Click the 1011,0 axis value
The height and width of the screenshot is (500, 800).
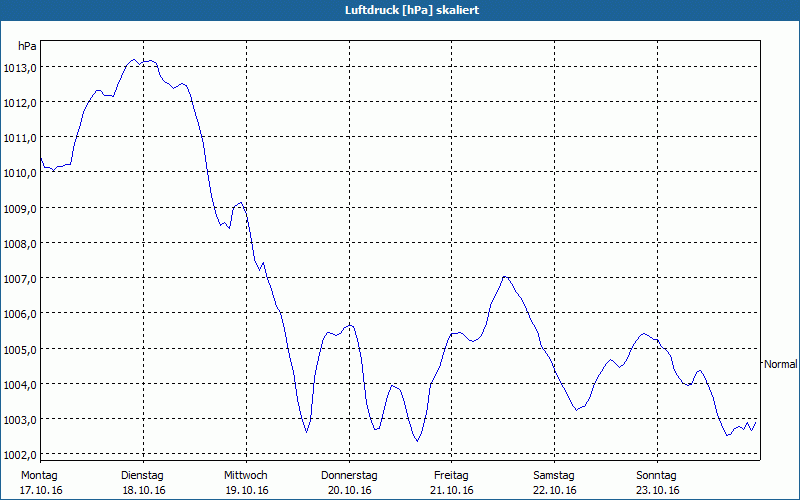tap(20, 138)
